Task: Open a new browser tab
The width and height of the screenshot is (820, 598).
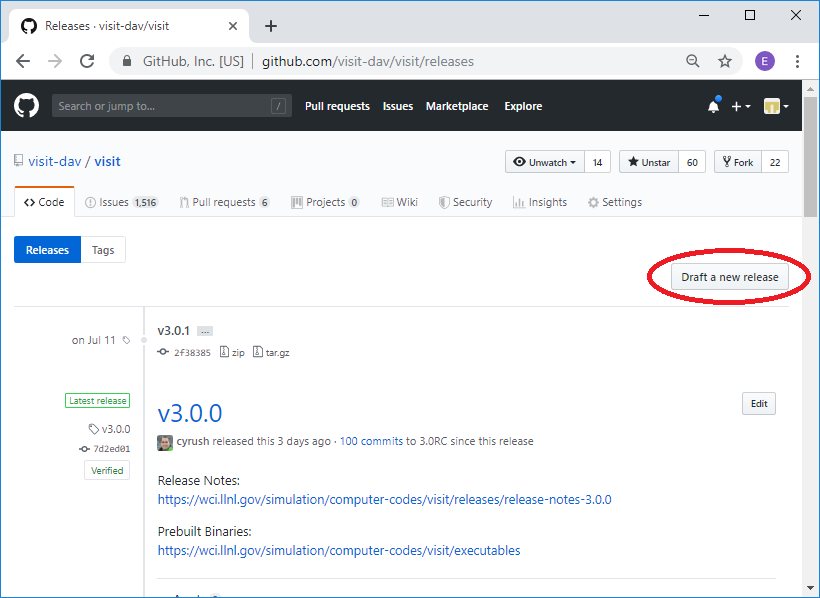Action: tap(270, 26)
